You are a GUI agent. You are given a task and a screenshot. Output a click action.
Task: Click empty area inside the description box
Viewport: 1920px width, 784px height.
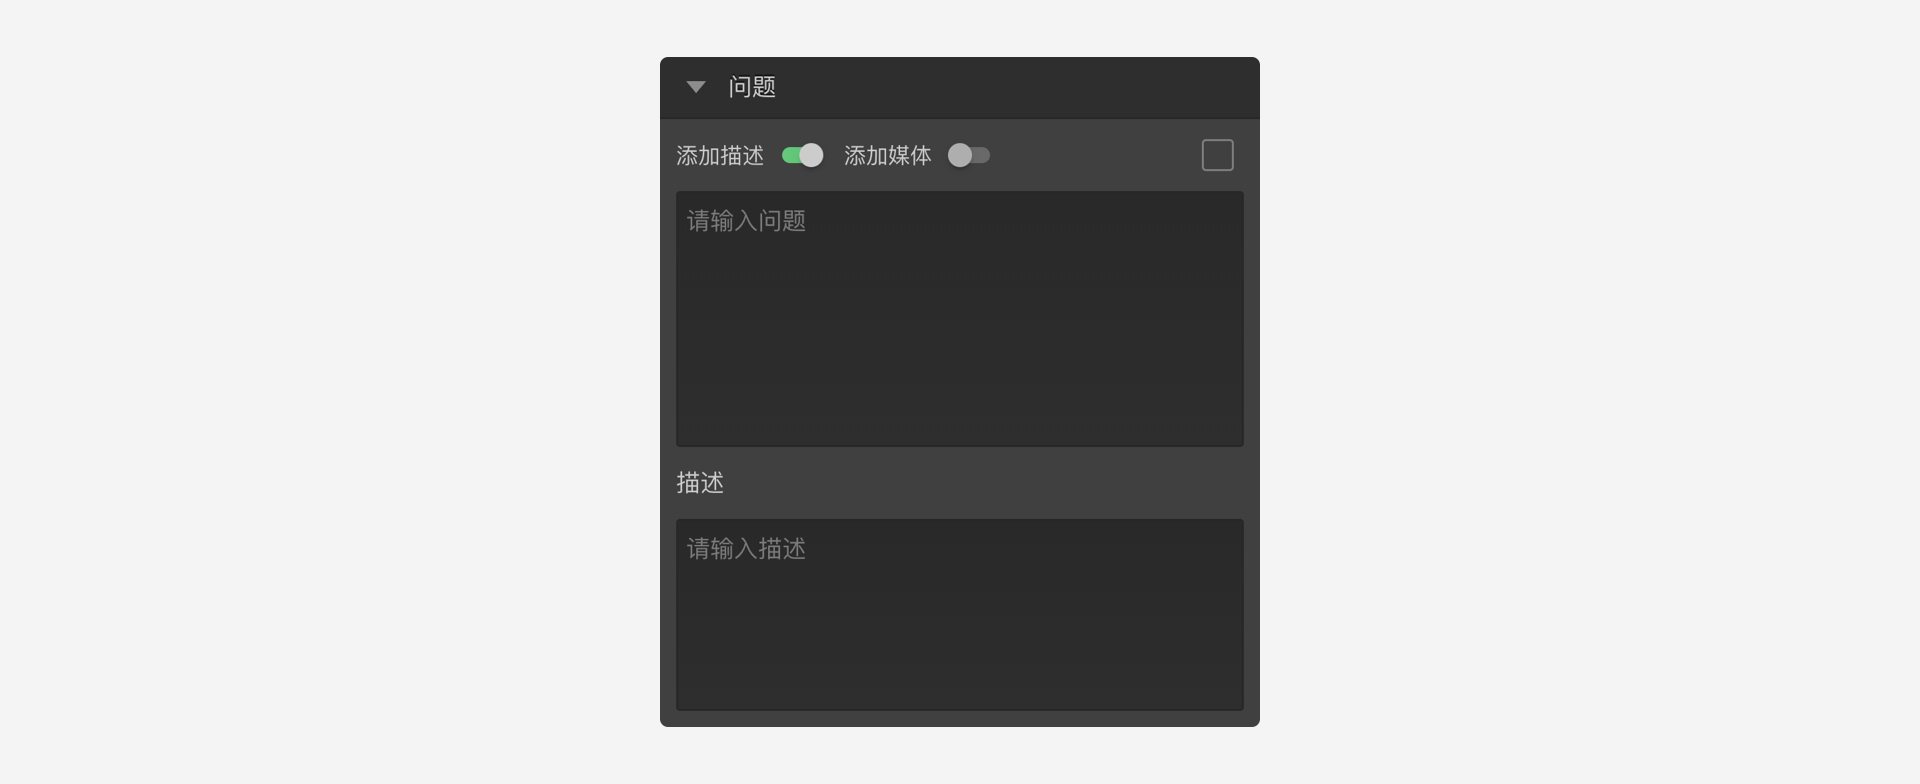pos(960,640)
